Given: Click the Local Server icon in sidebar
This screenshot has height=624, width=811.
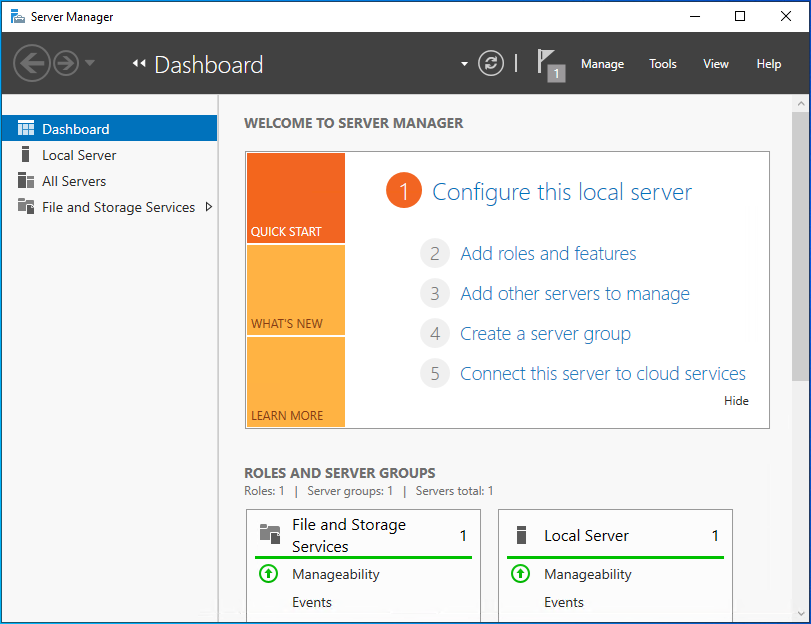Looking at the screenshot, I should tap(25, 154).
